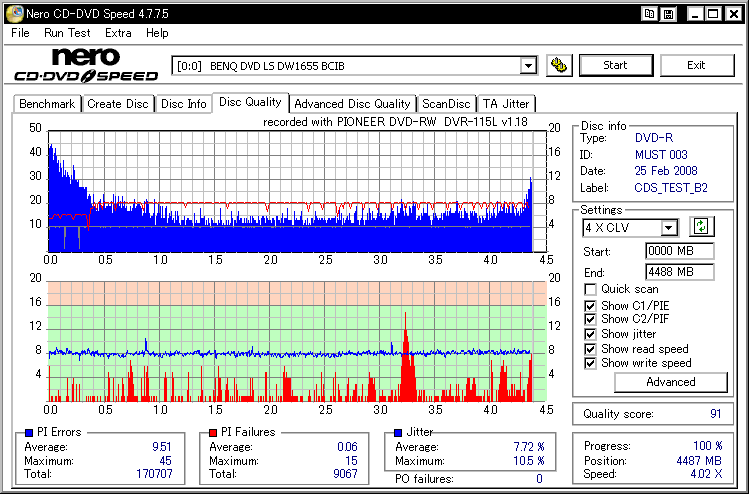Click the Exit button
The height and width of the screenshot is (494, 749).
[696, 65]
